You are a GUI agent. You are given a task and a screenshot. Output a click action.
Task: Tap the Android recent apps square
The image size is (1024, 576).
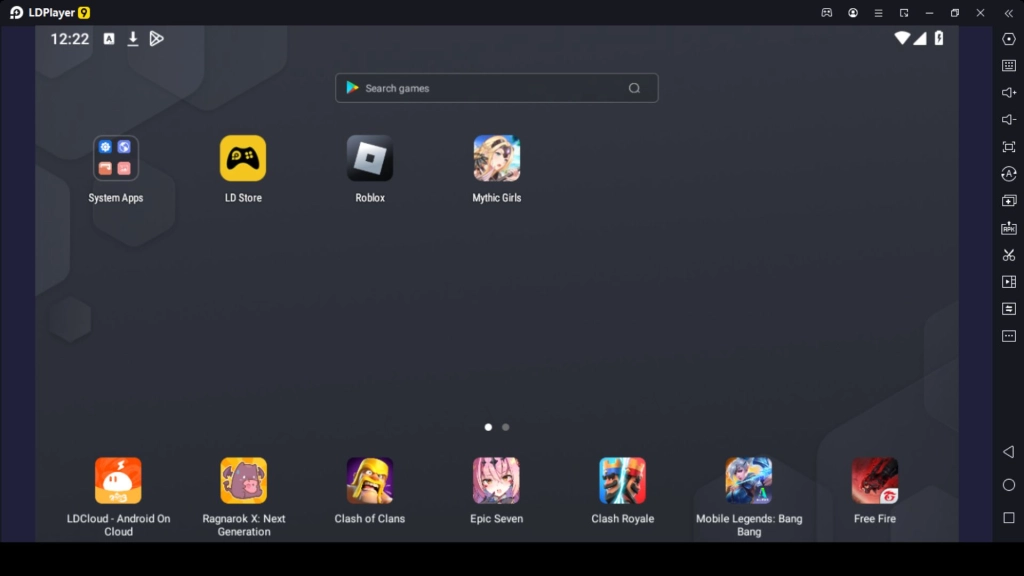tap(1008, 517)
